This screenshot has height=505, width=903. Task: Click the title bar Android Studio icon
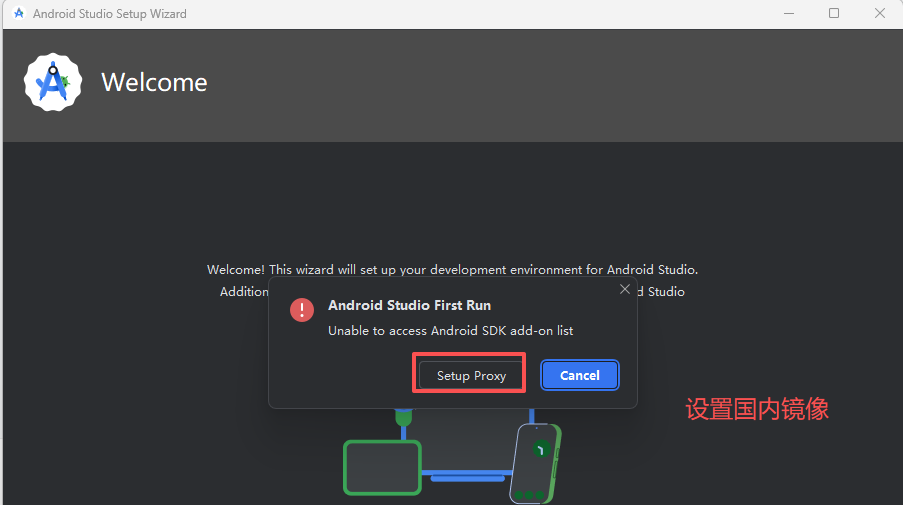[x=19, y=13]
